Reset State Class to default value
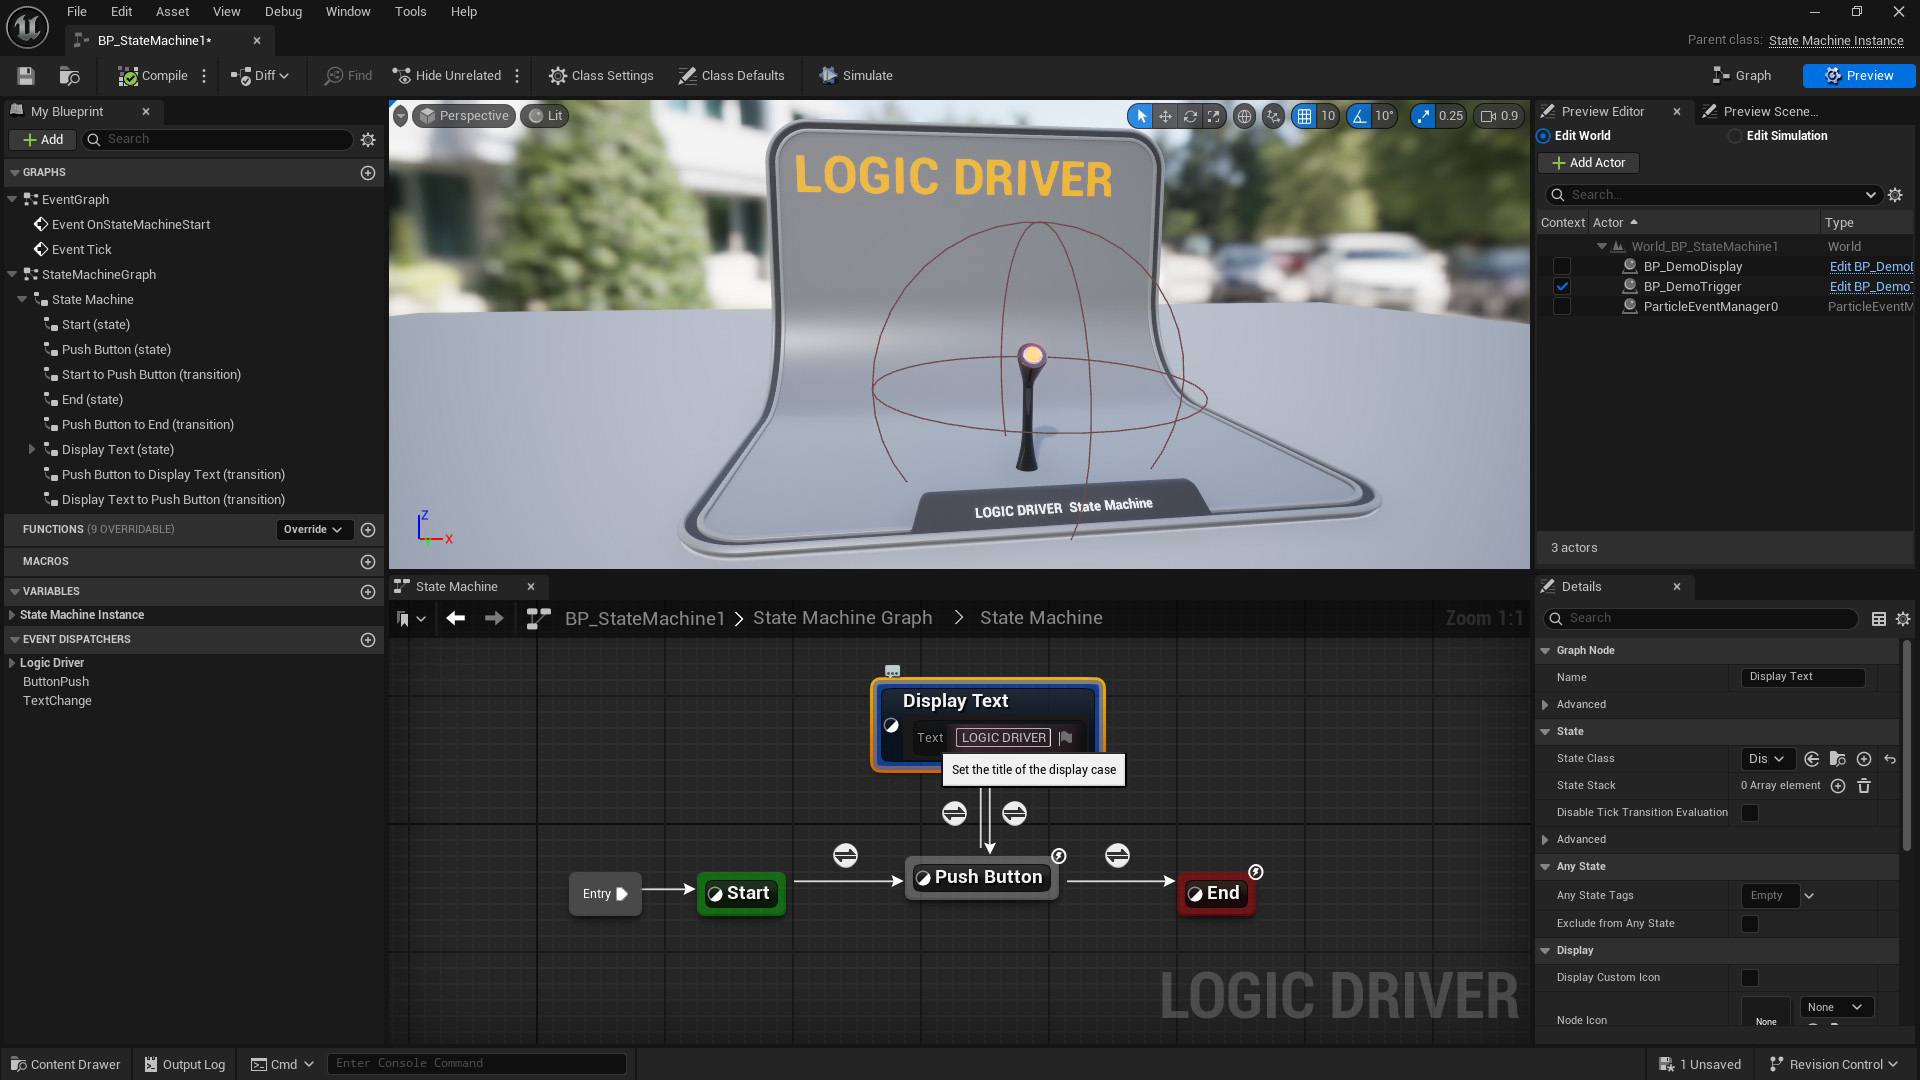The image size is (1920, 1080). tap(1890, 759)
